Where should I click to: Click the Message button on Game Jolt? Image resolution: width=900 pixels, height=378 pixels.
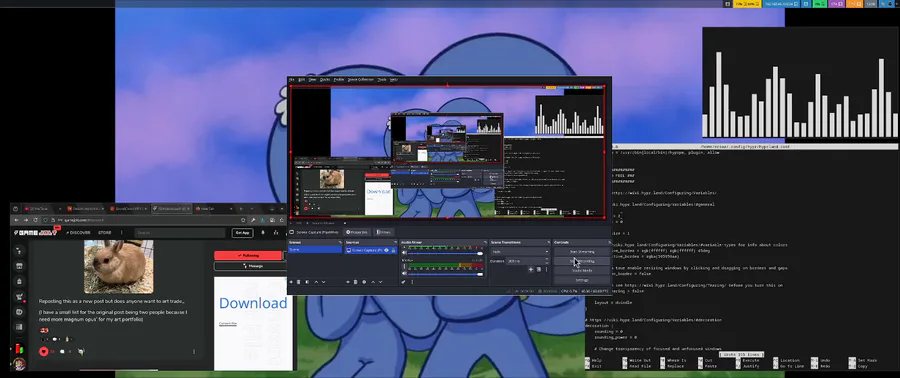250,266
